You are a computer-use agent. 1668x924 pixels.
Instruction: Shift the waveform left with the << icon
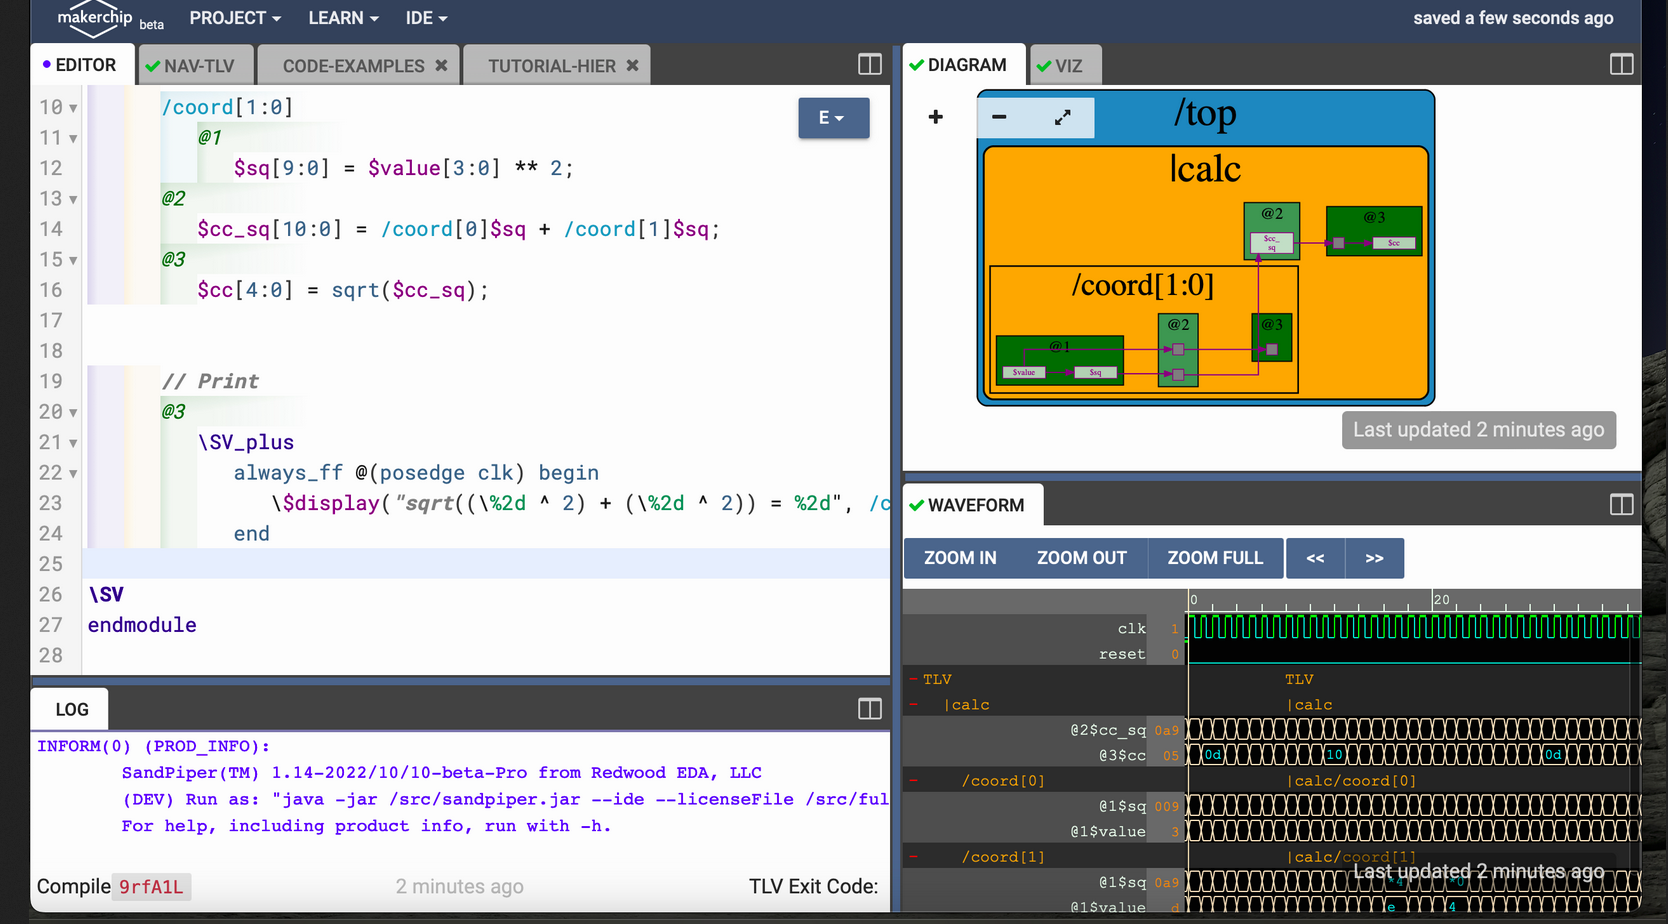1314,558
